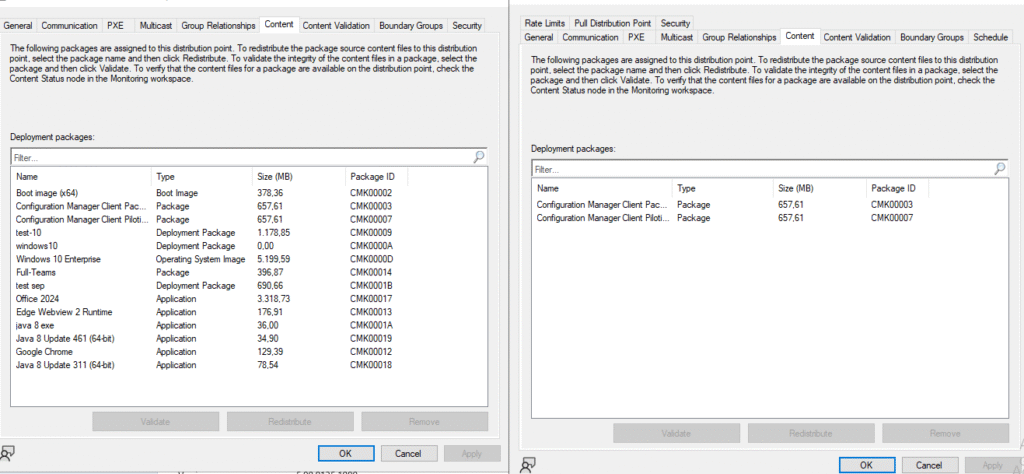This screenshot has height=474, width=1024.
Task: Open the Schedule tab
Action: click(x=990, y=37)
